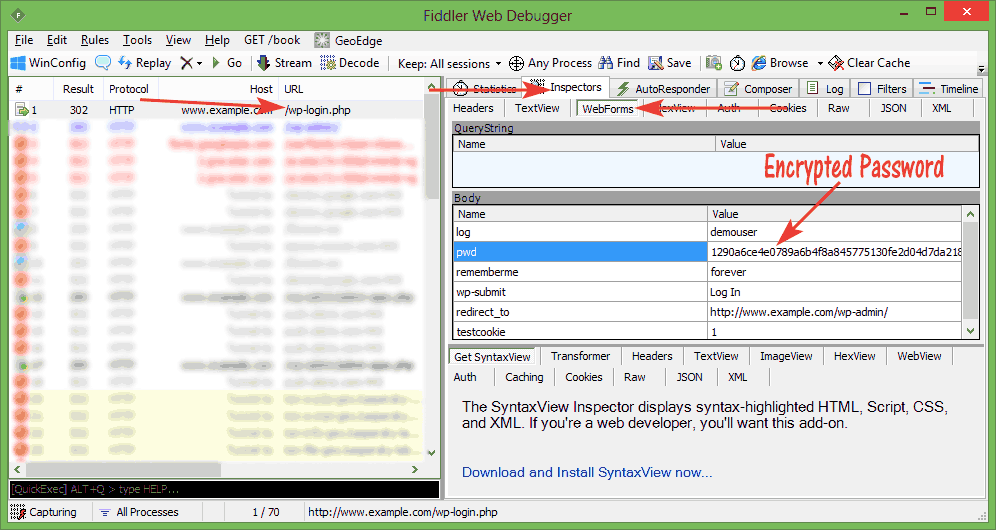Click redirect_to URL value cell
Screen dimensions: 996x530
835,312
